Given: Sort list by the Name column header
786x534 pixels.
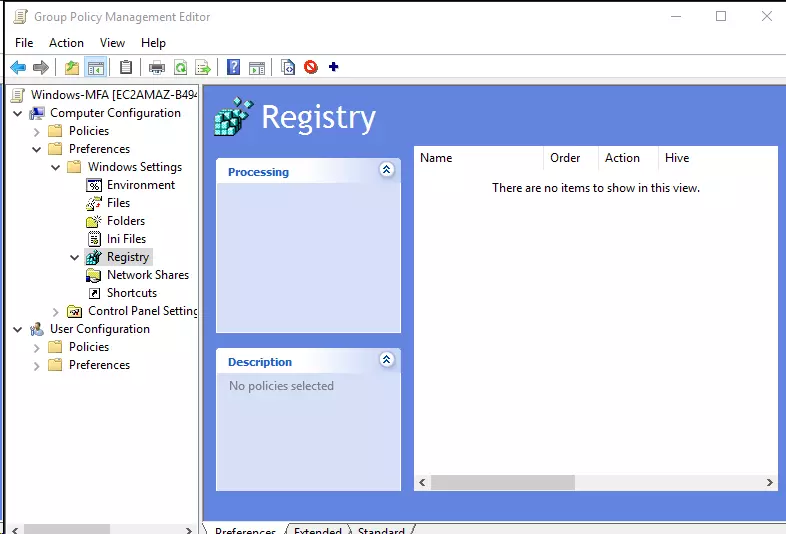Looking at the screenshot, I should (479, 158).
